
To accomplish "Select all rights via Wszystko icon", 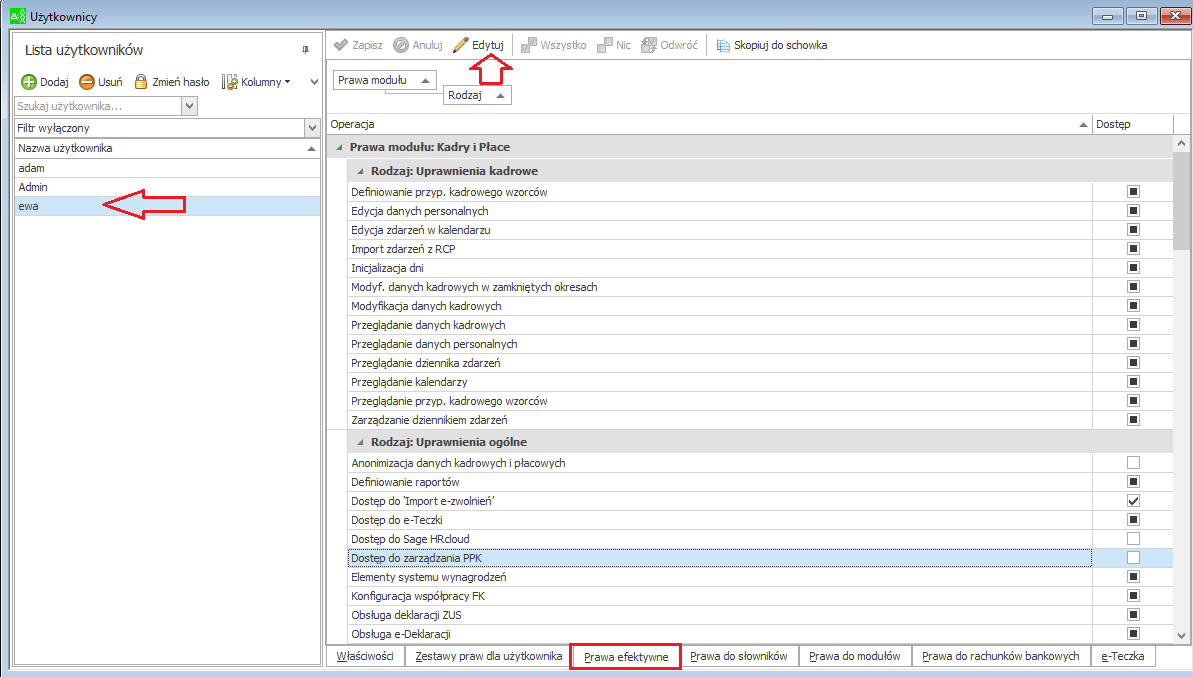I will pos(528,45).
